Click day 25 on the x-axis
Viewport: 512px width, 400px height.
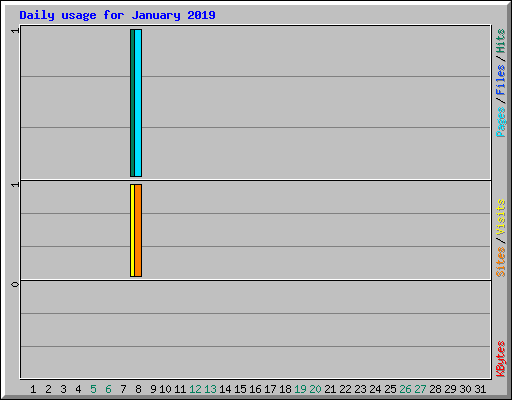pyautogui.click(x=390, y=389)
